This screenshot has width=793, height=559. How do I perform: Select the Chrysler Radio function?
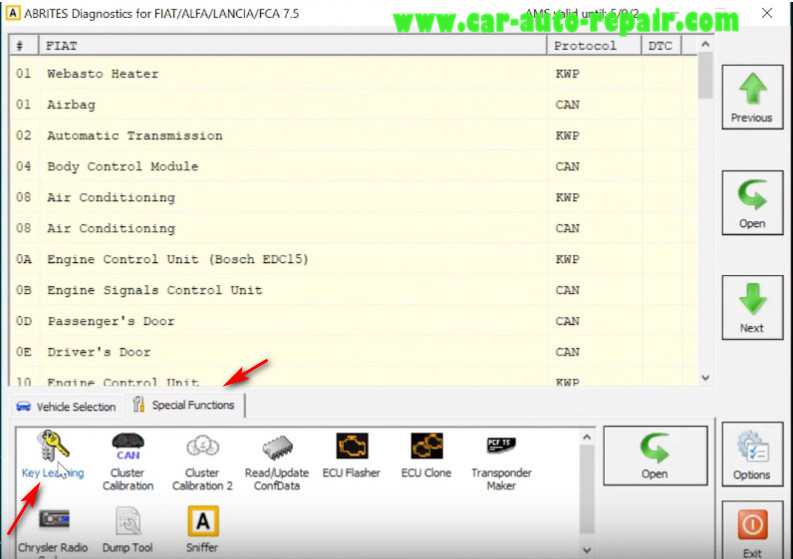pos(53,531)
